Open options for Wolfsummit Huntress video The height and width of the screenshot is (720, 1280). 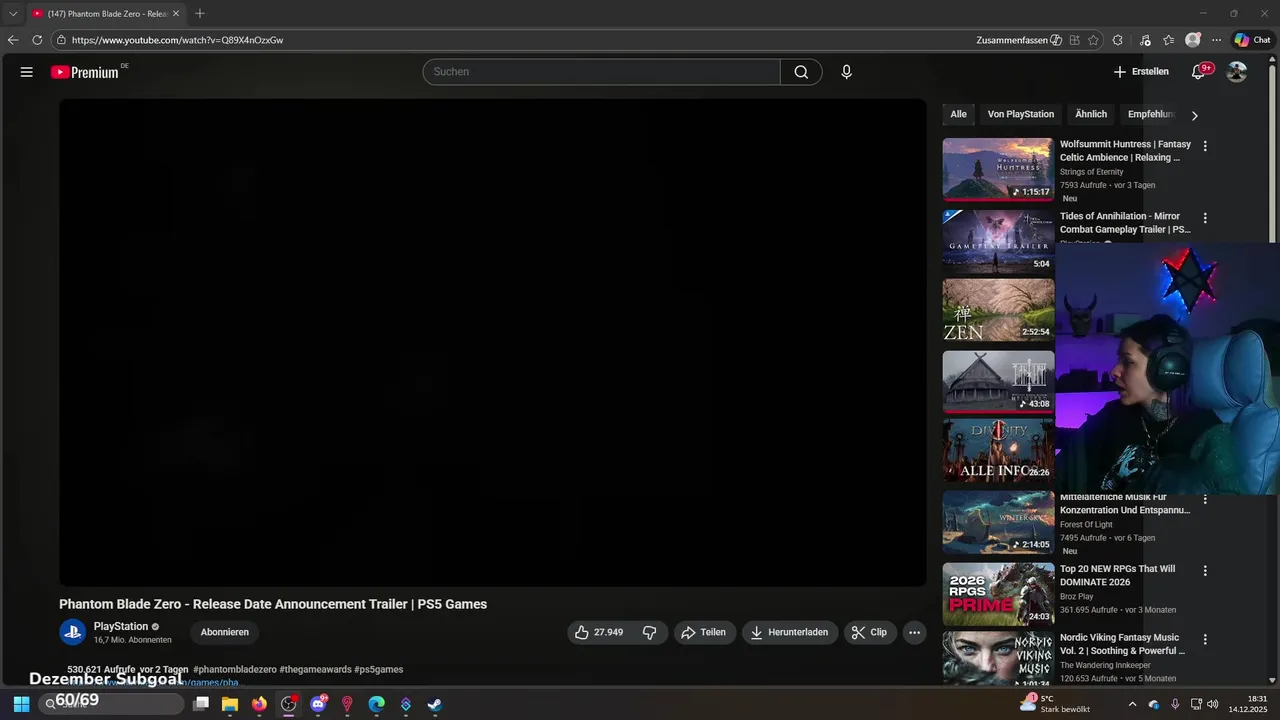pos(1205,146)
